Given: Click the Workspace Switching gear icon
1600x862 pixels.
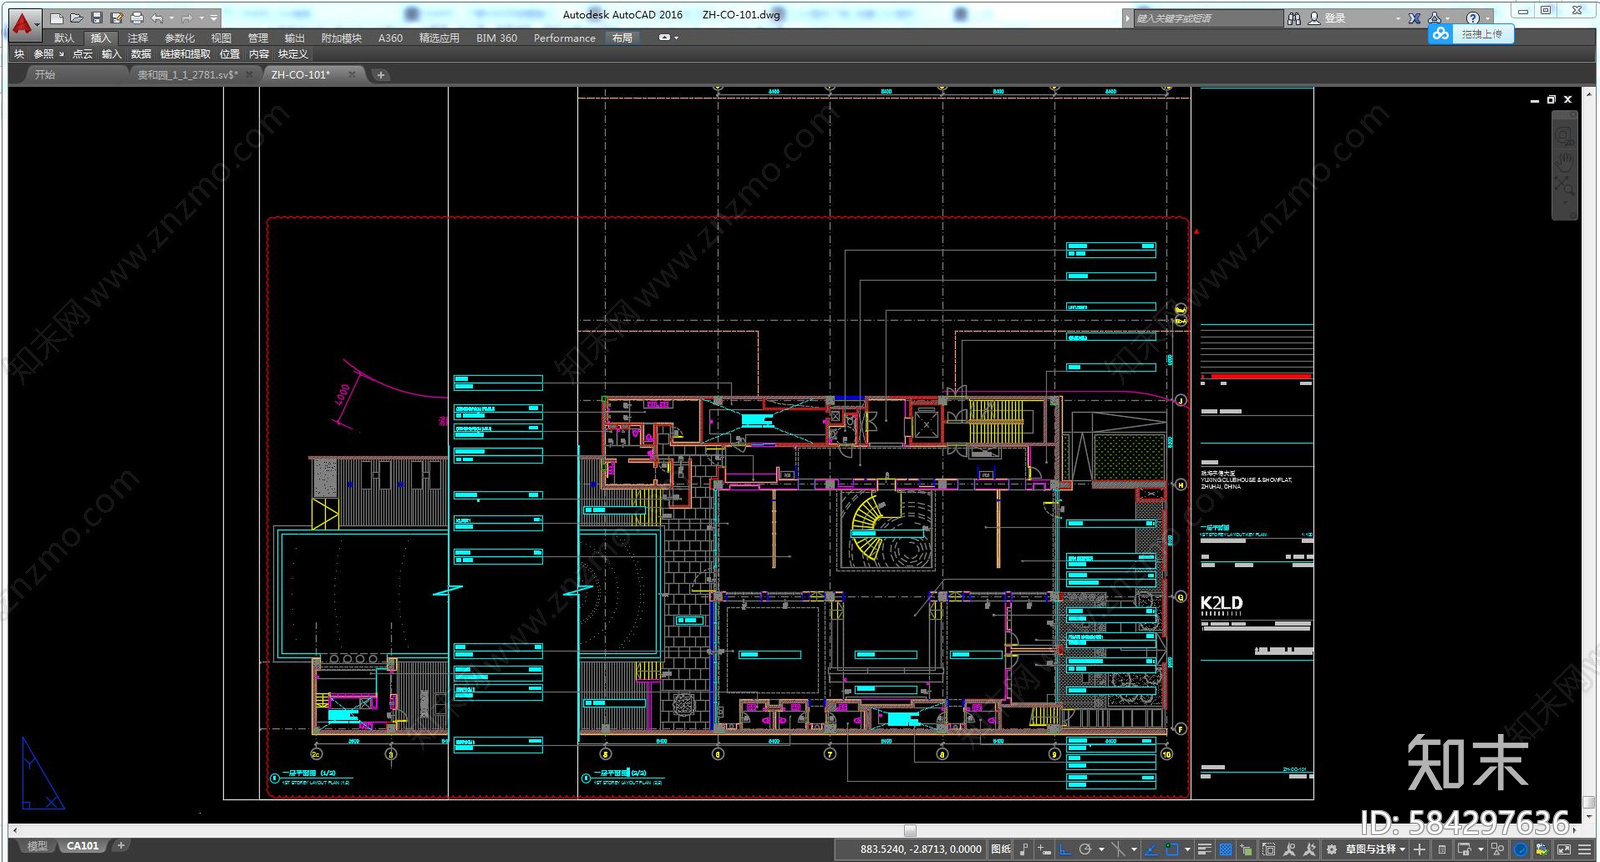Looking at the screenshot, I should pyautogui.click(x=1332, y=849).
